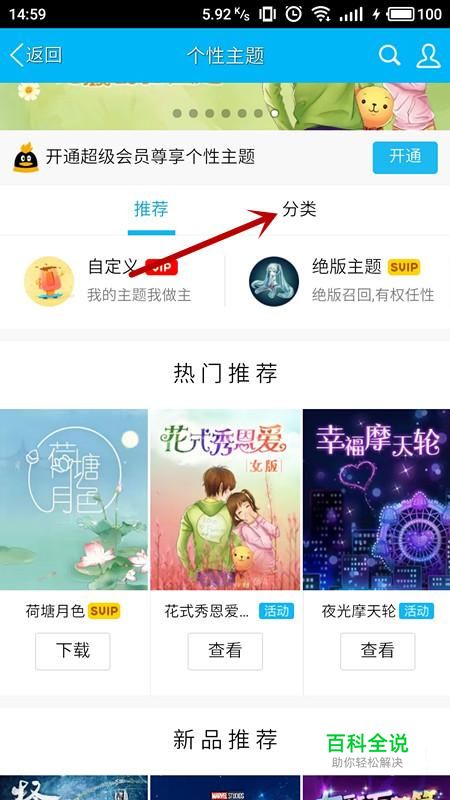Open the 荷塘月色 theme thumbnail
450x800 pixels.
tap(74, 499)
